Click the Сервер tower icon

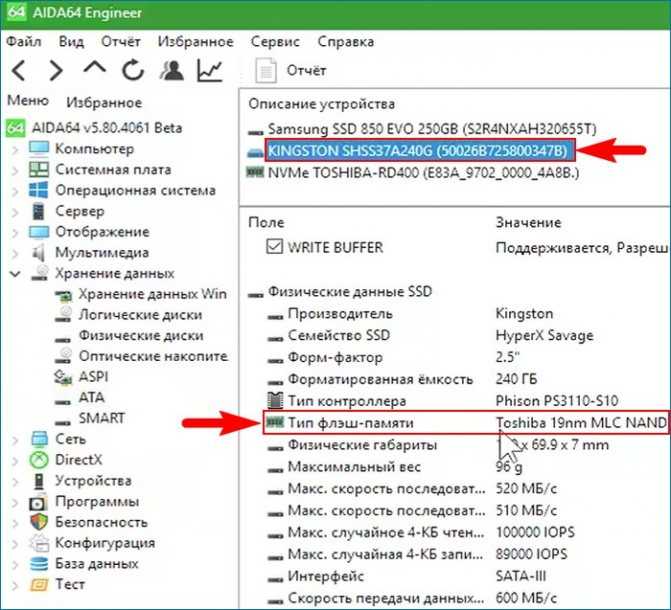[x=39, y=211]
